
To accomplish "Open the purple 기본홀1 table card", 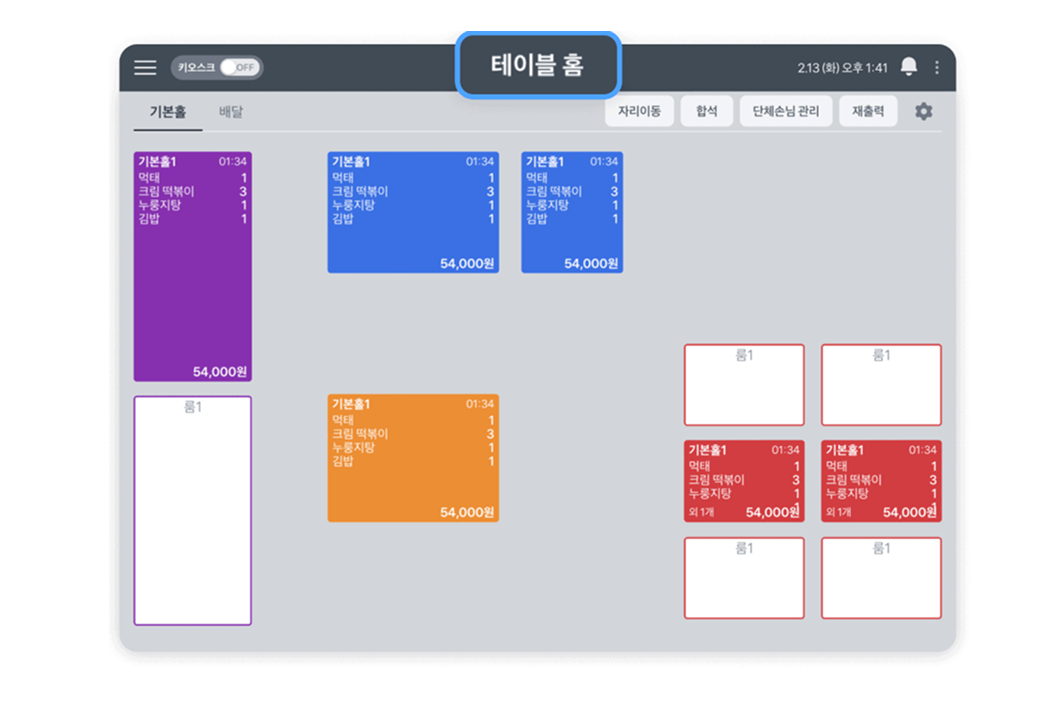I will [x=193, y=265].
